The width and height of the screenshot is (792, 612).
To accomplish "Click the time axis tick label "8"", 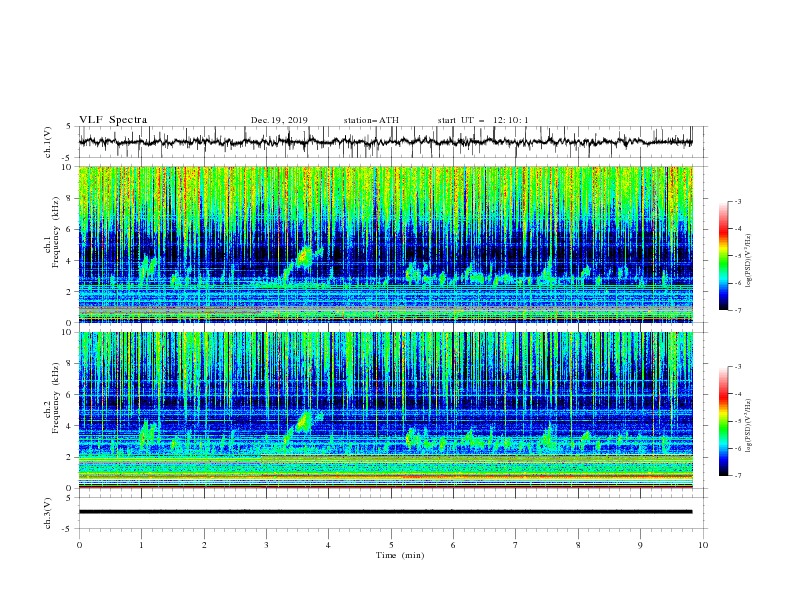I will point(578,545).
